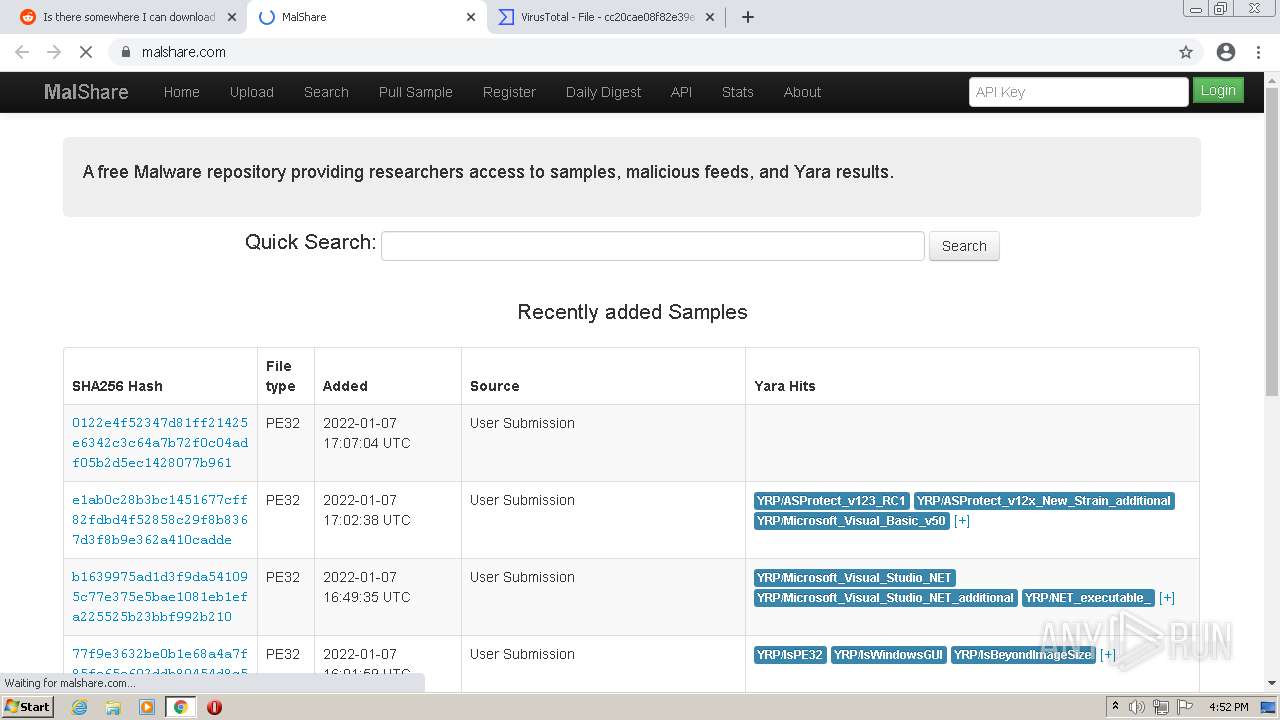Close the VirusTotal browser tab

pyautogui.click(x=710, y=17)
